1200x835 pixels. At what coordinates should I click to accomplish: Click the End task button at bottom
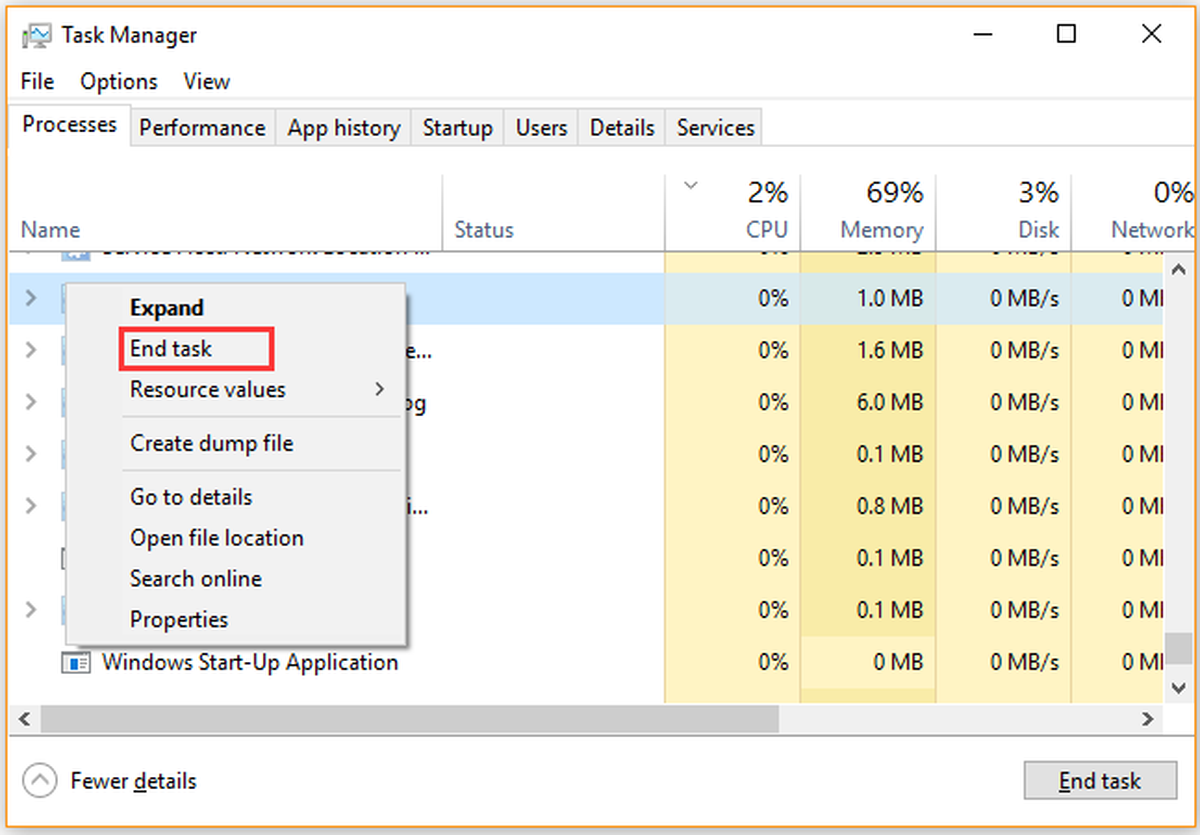click(1100, 781)
